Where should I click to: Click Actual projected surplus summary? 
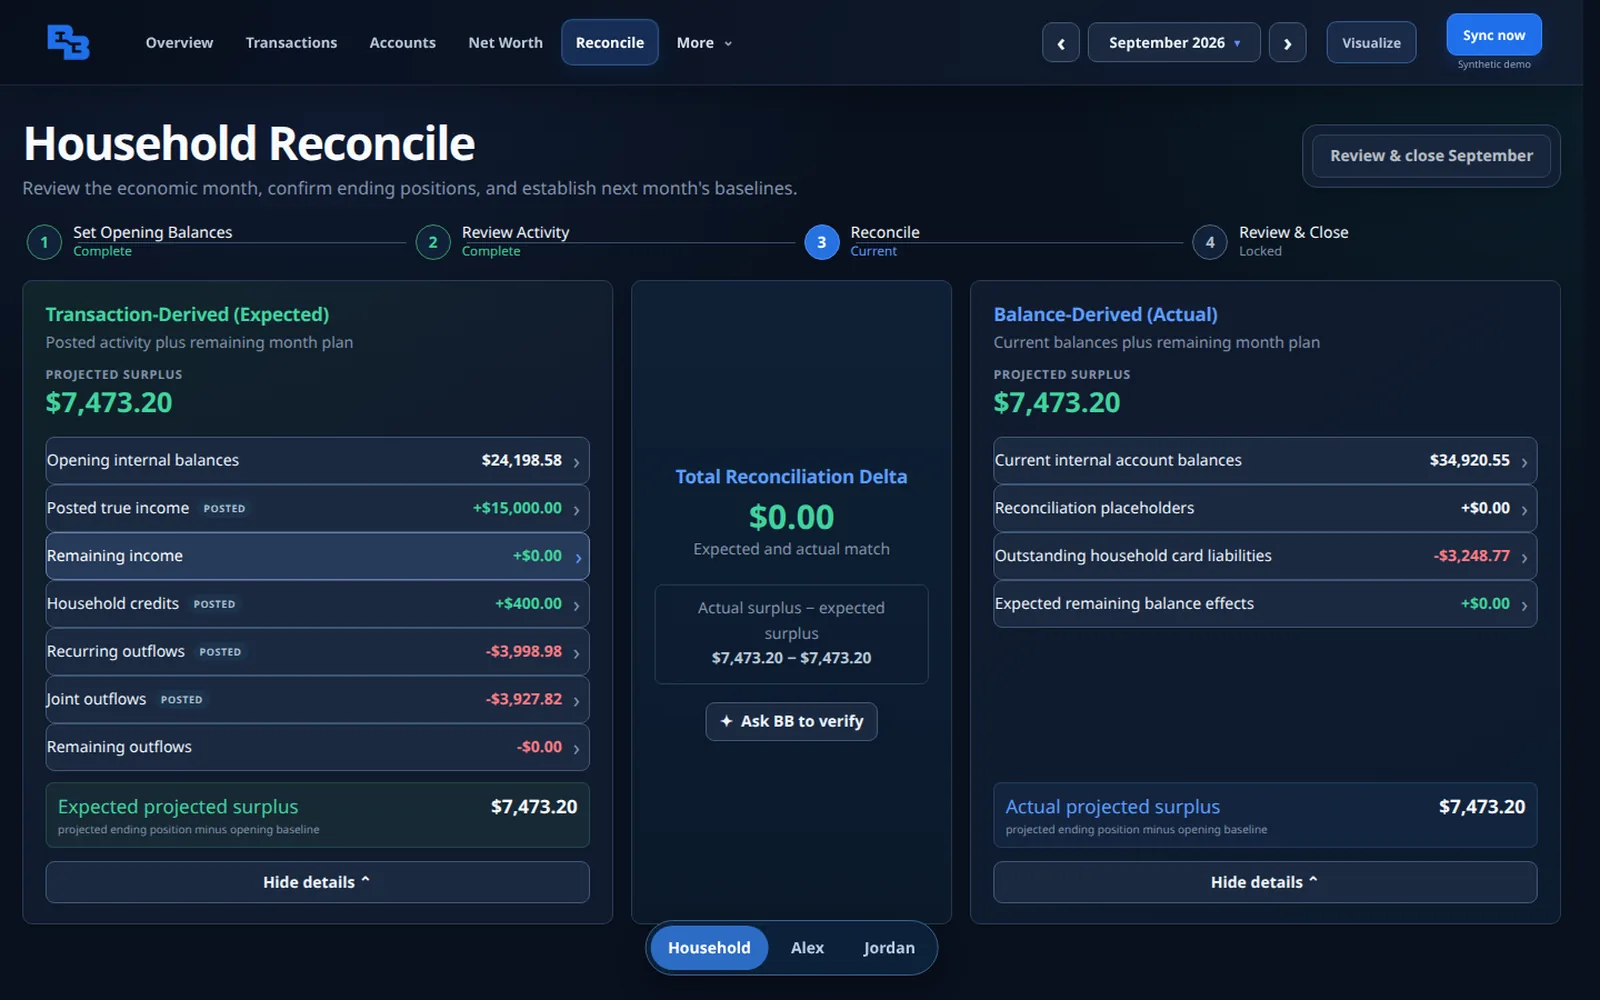(x=1265, y=815)
